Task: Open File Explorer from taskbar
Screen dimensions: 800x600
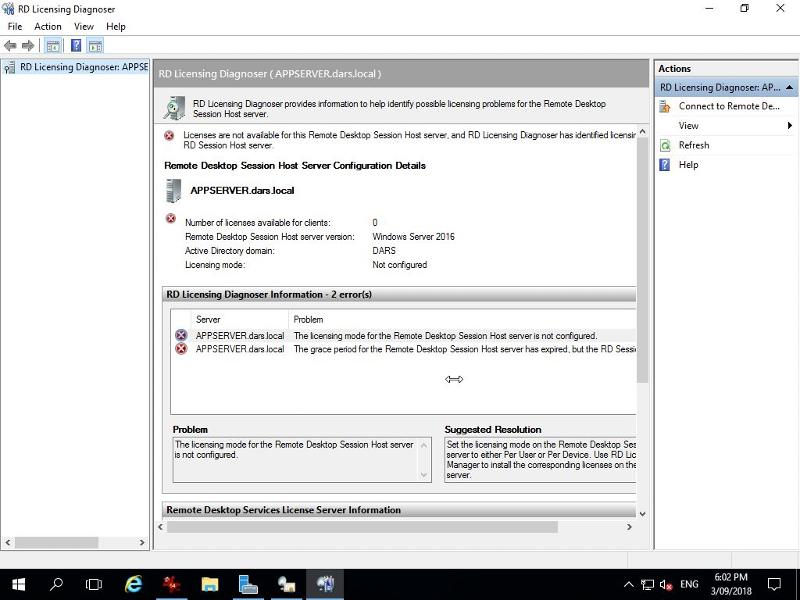Action: tap(209, 585)
